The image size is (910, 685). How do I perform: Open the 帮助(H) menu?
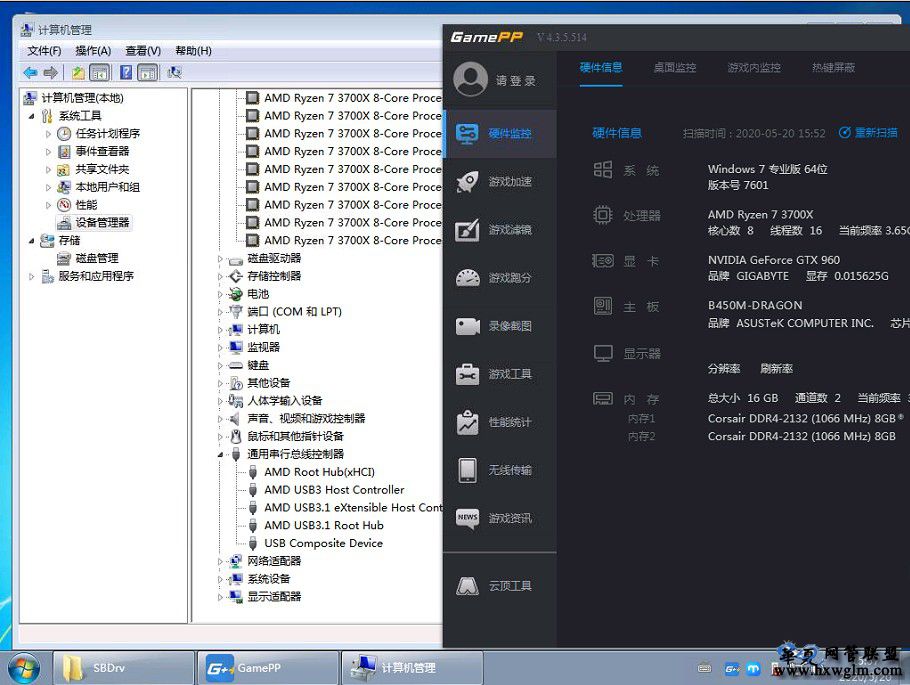pos(193,51)
